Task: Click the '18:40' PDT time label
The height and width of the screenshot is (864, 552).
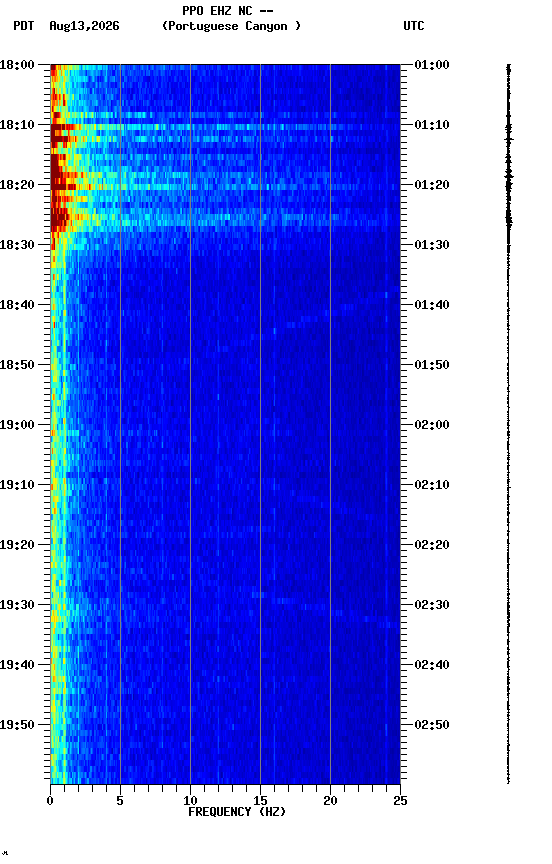Action: [x=17, y=305]
